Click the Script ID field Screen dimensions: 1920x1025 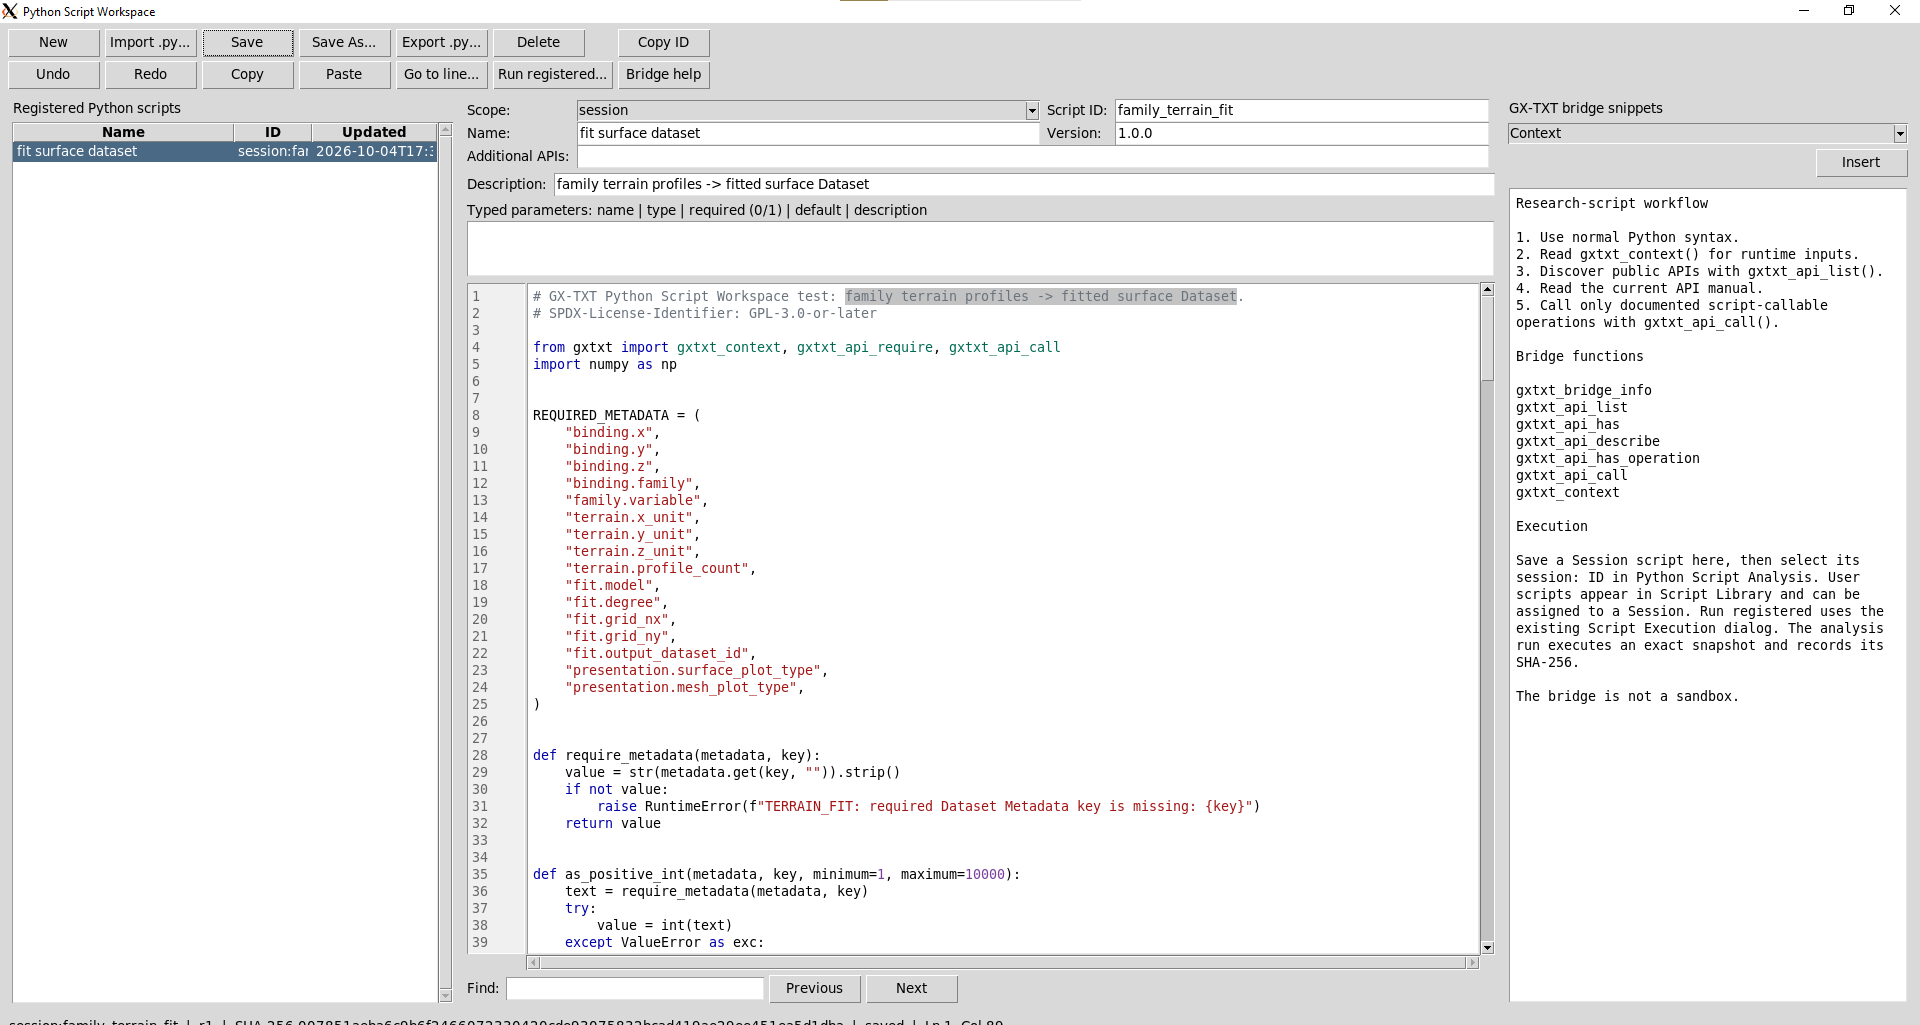click(x=1301, y=110)
